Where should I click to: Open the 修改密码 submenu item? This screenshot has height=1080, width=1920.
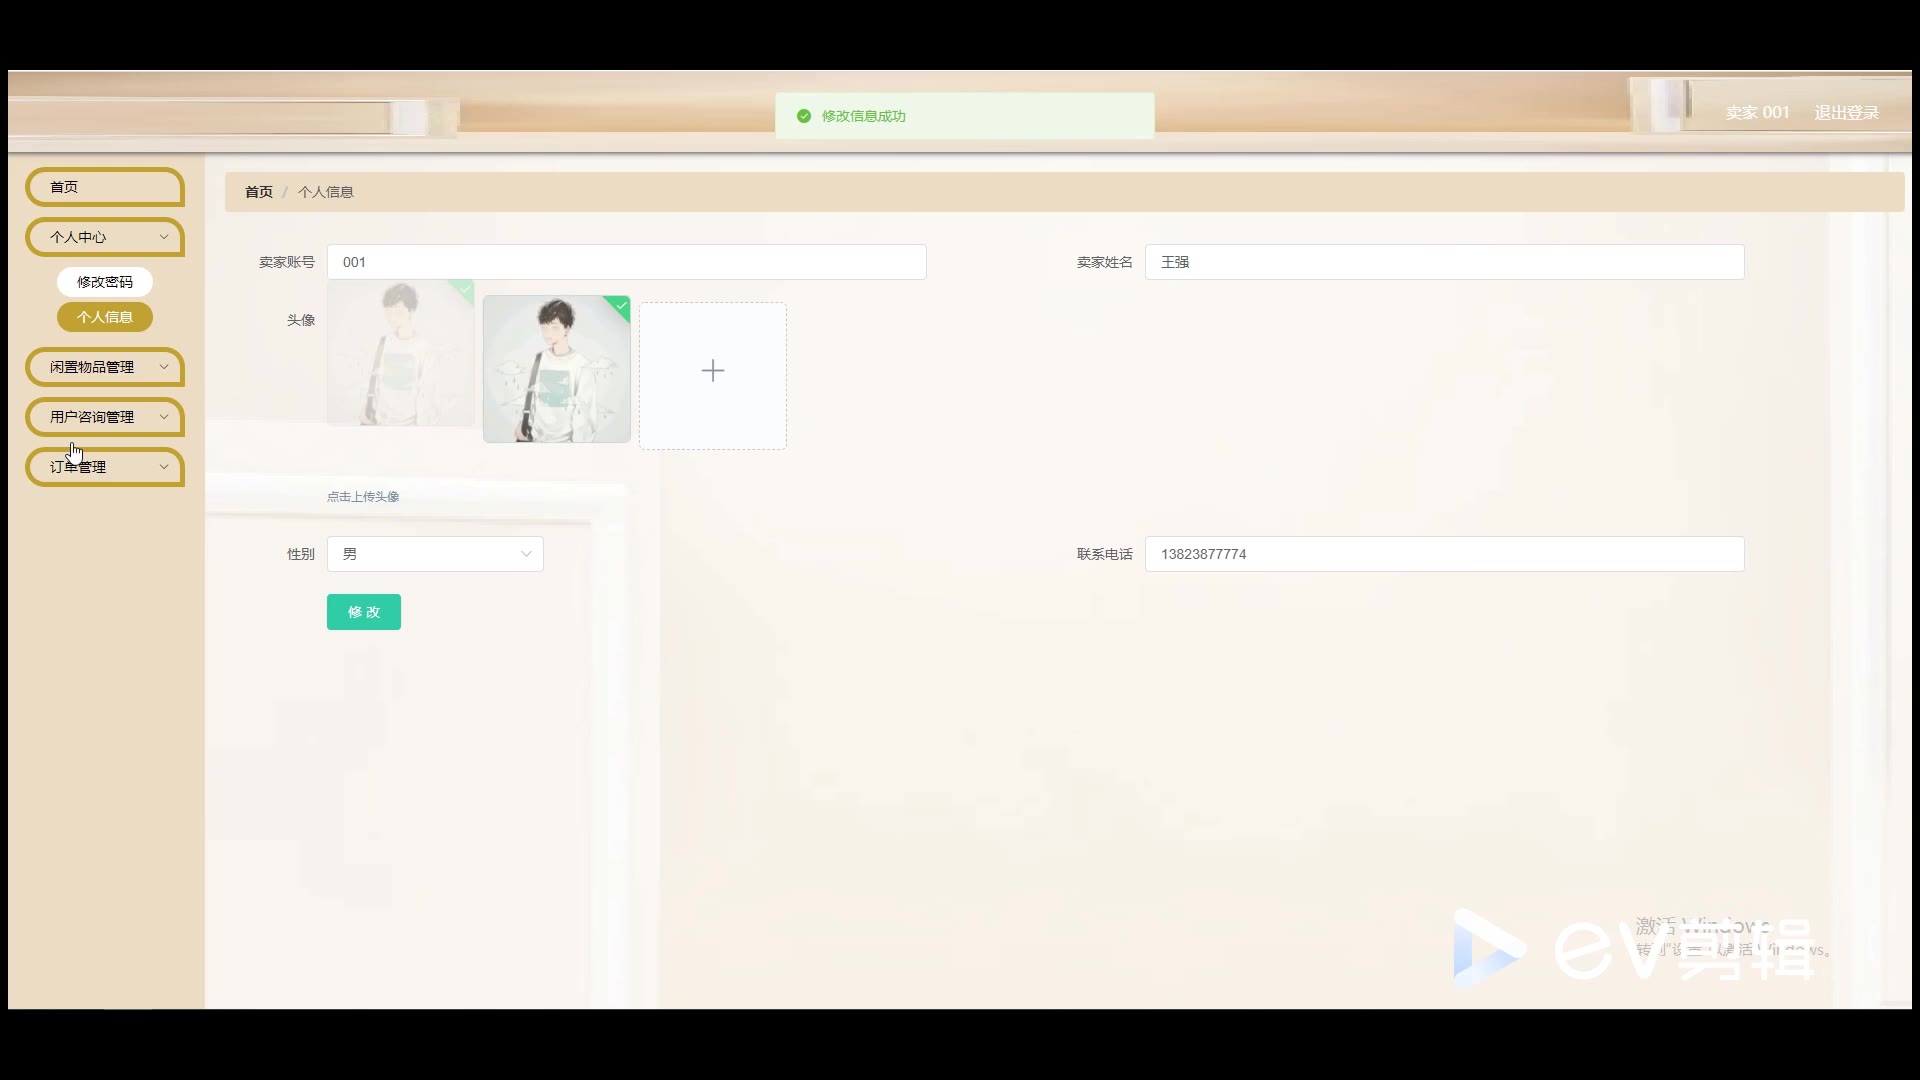click(x=104, y=282)
